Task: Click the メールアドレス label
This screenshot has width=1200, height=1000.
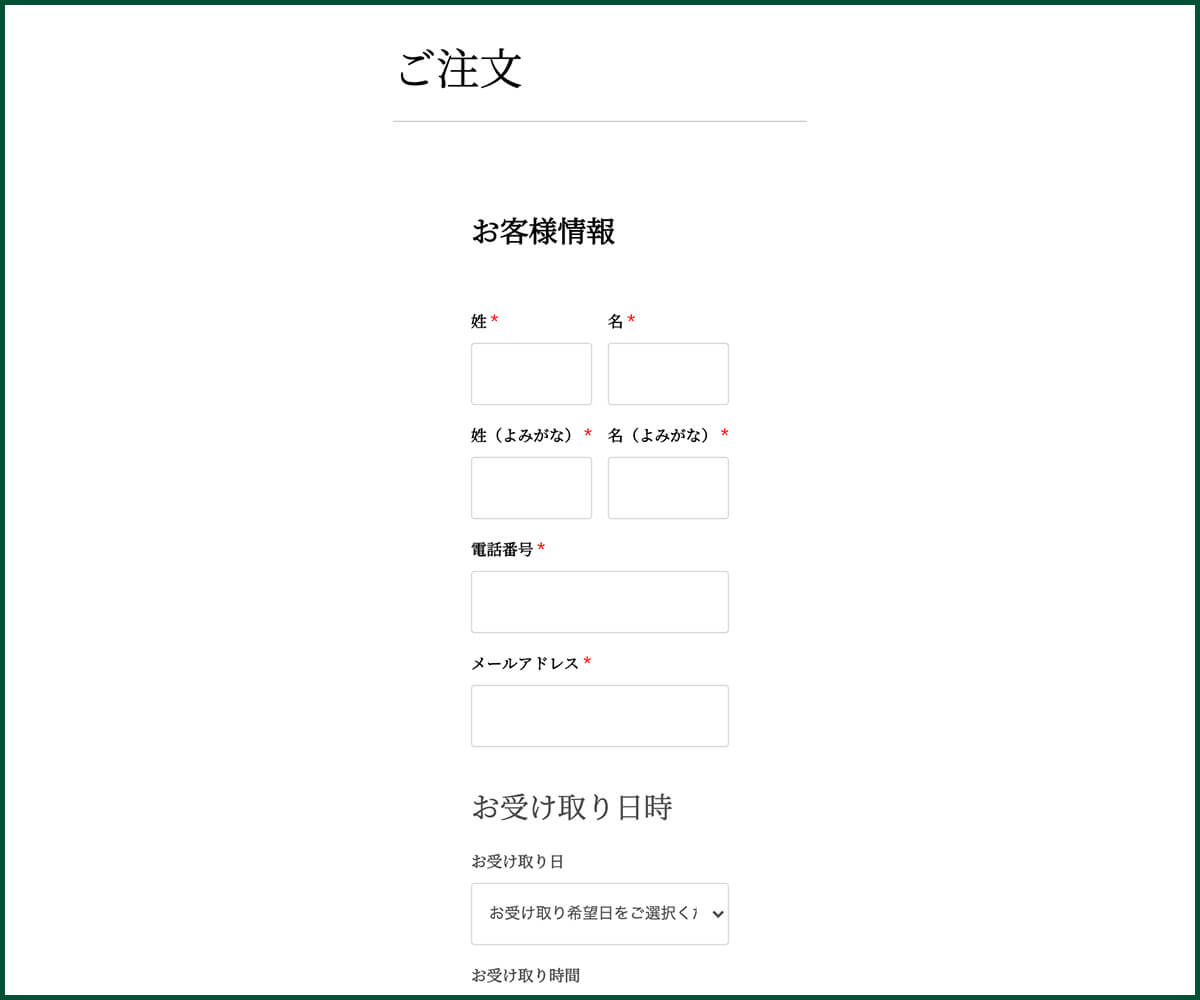Action: (x=525, y=663)
